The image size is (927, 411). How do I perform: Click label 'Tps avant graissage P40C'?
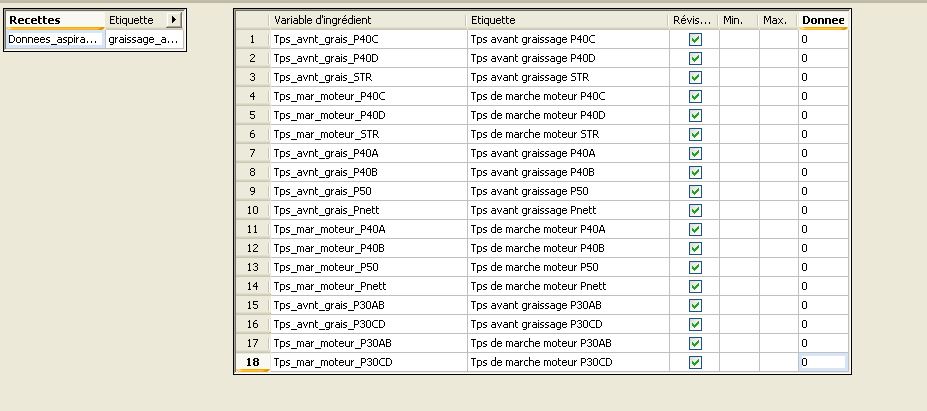pyautogui.click(x=533, y=39)
